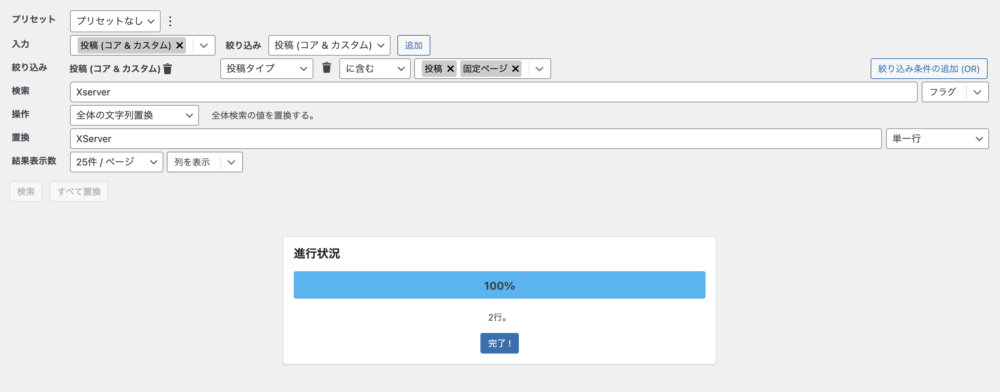The height and width of the screenshot is (392, 1000).
Task: Expand the input source dropdown arrow
Action: pyautogui.click(x=204, y=45)
